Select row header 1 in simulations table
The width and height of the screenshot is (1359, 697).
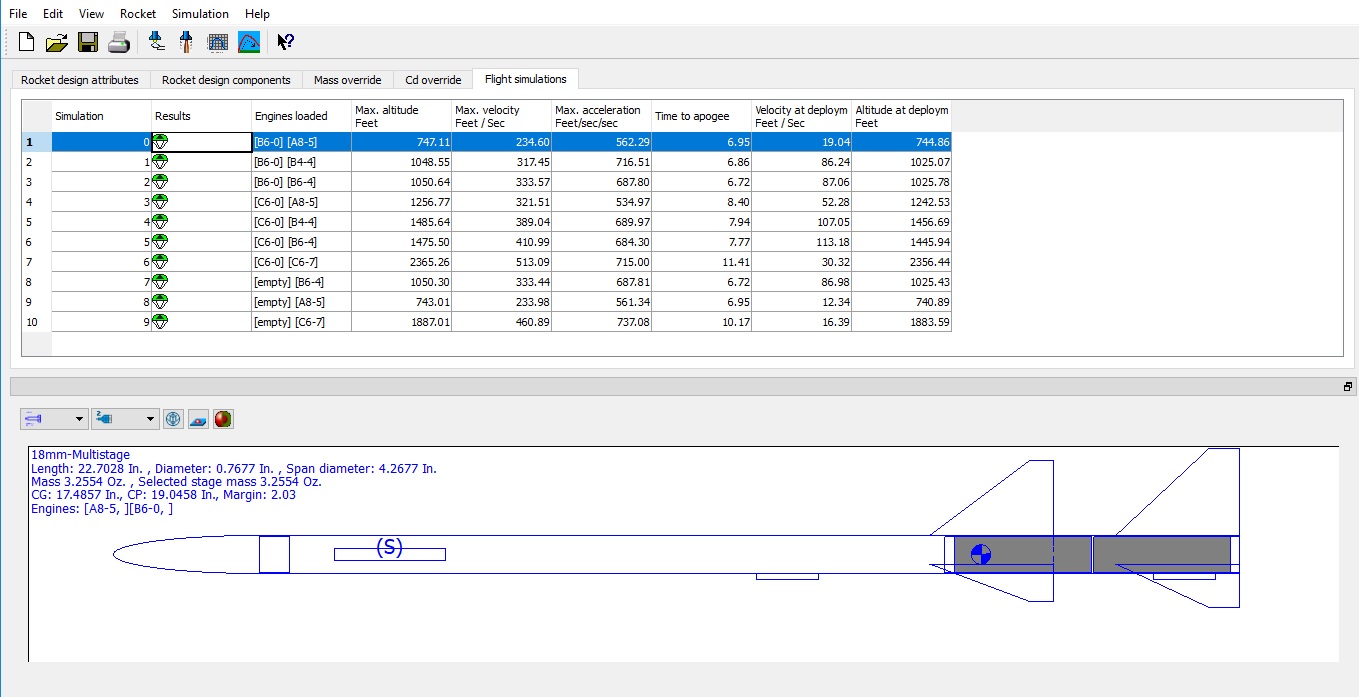point(36,142)
